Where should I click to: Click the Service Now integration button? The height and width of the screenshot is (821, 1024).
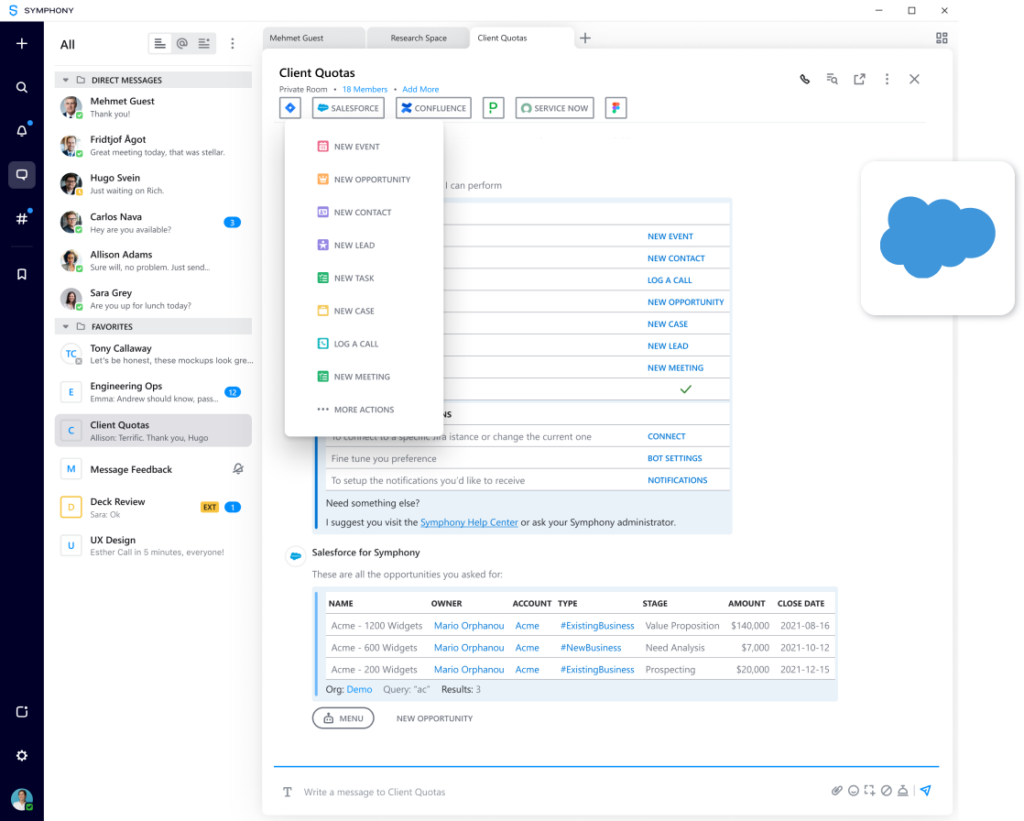coord(554,108)
